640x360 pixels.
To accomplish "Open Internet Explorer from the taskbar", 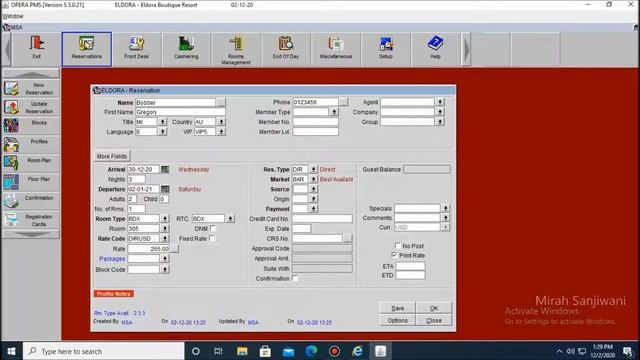I will tap(358, 351).
